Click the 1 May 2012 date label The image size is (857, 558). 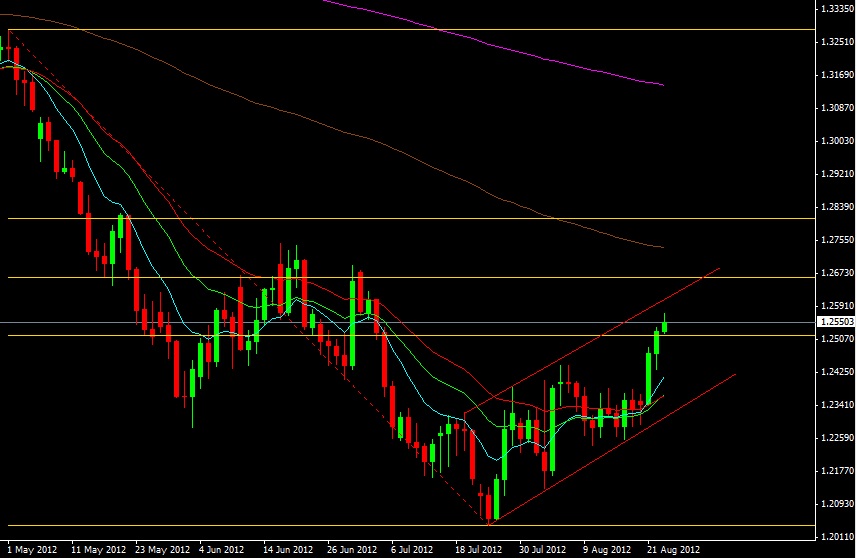32,549
